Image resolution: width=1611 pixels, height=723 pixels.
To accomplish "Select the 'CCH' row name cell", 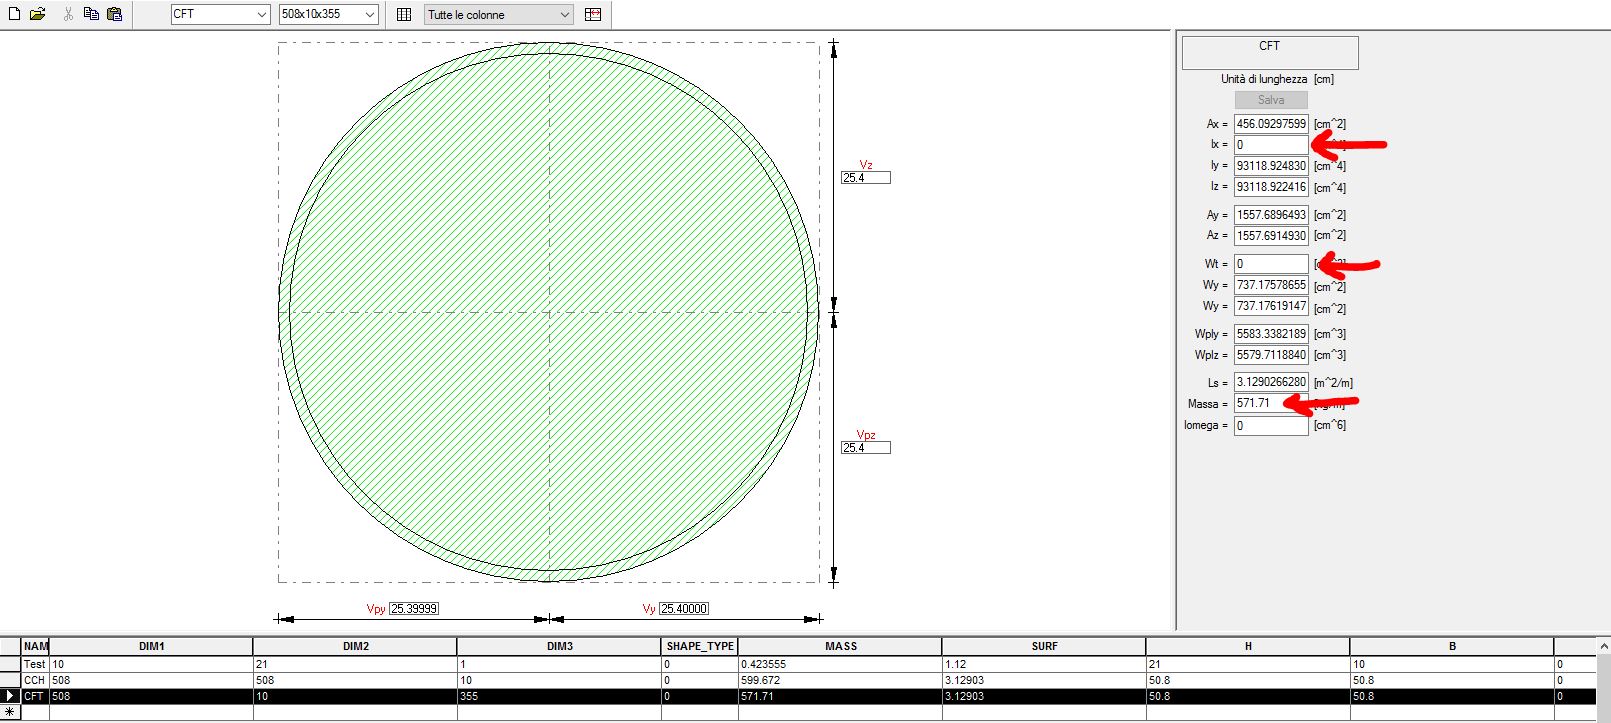I will click(x=35, y=680).
